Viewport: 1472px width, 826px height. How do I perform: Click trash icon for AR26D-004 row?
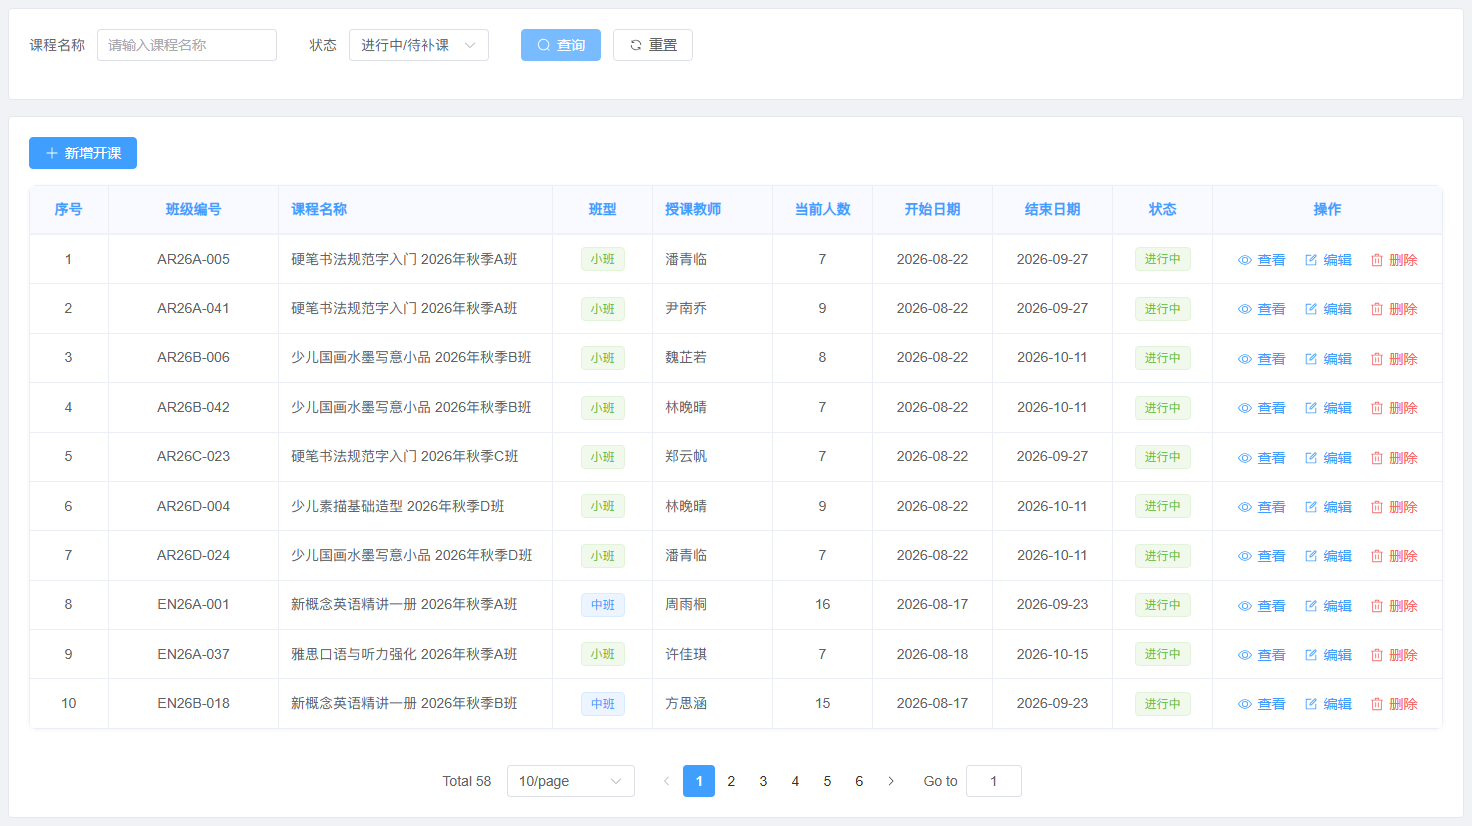(x=1377, y=507)
